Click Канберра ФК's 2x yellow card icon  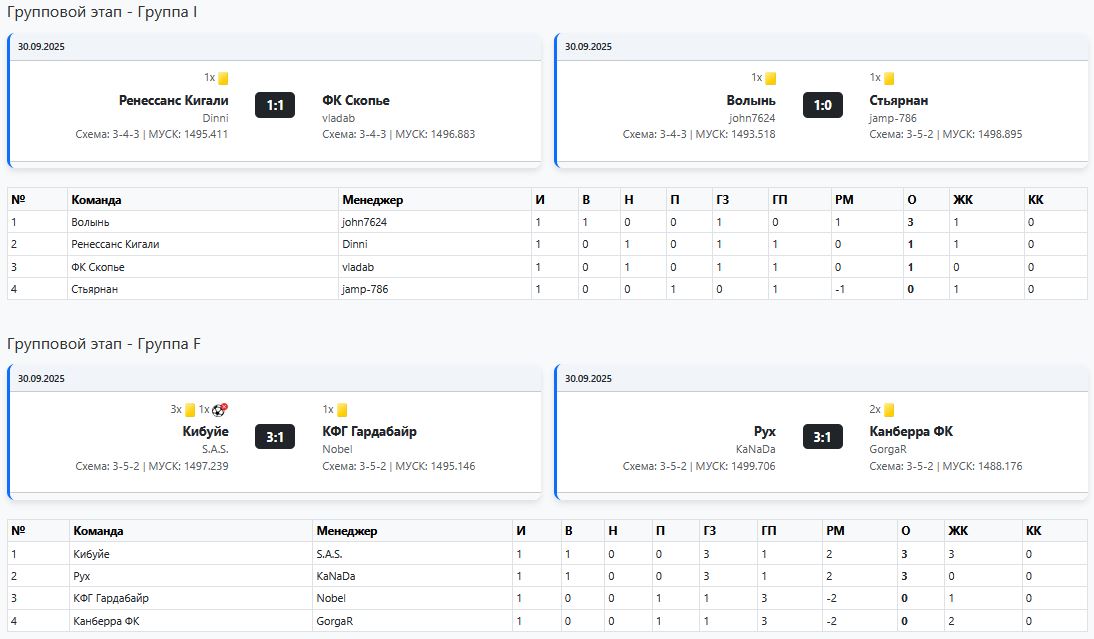tap(889, 409)
